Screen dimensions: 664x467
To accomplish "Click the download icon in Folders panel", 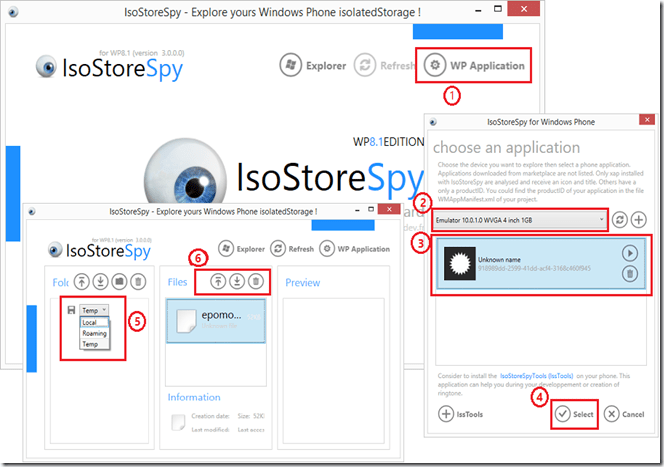I will click(x=100, y=283).
